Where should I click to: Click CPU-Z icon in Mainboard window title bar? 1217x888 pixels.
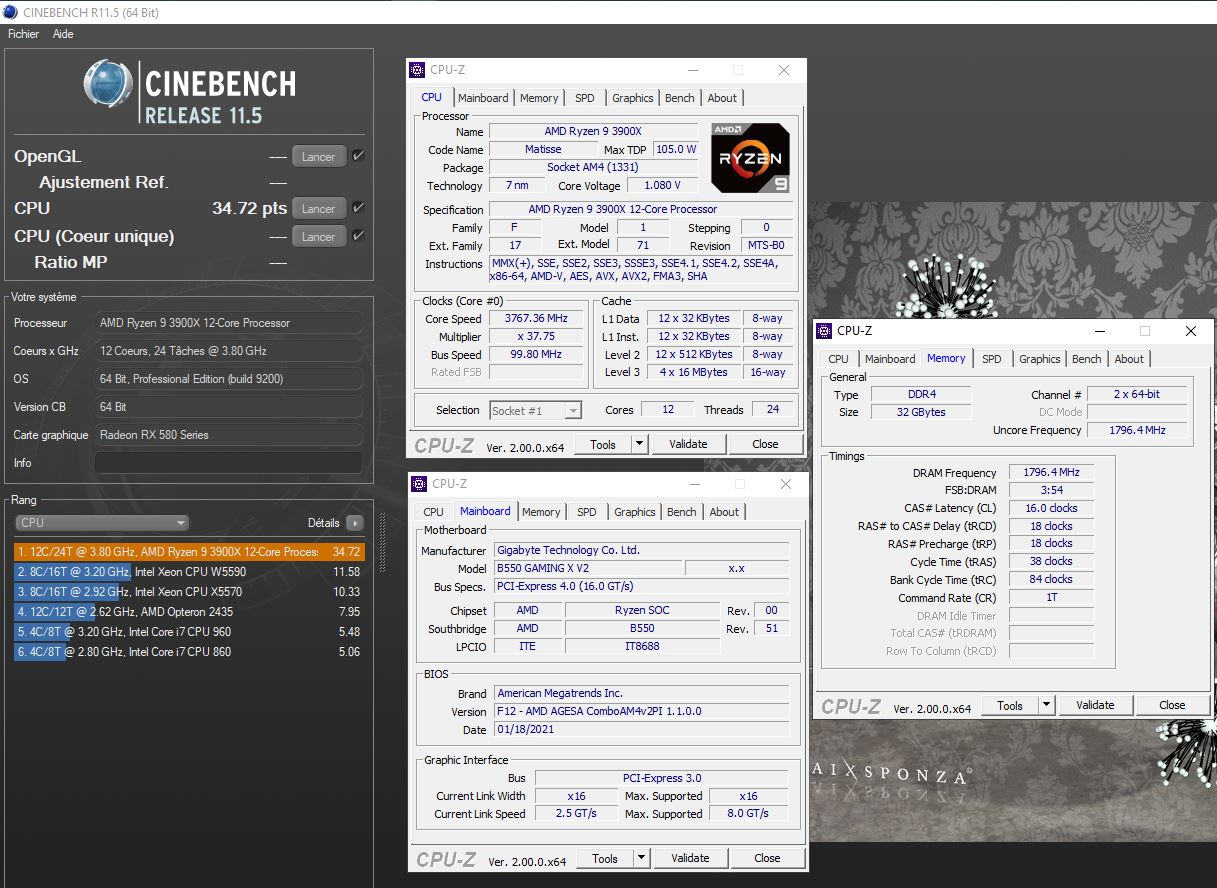(421, 484)
